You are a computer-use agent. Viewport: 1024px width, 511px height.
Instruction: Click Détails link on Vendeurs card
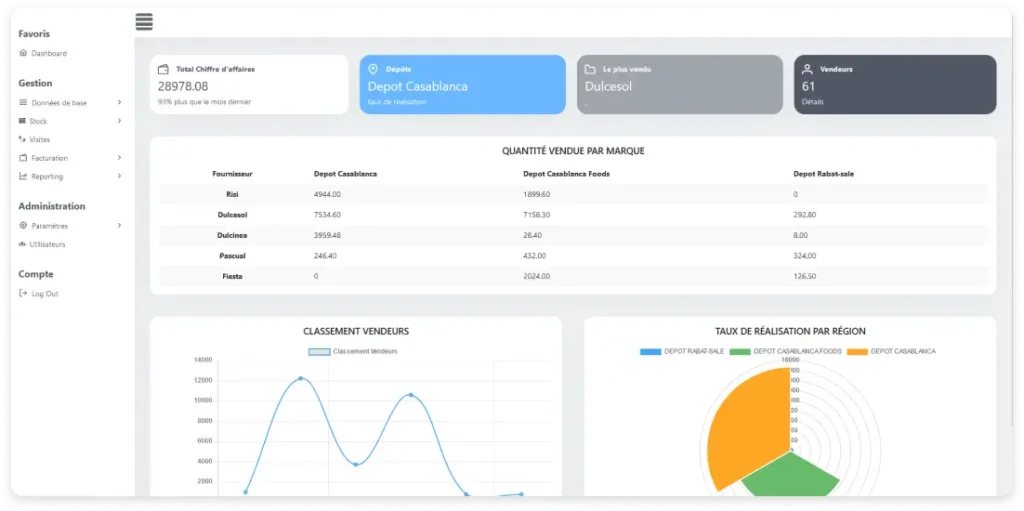pos(812,102)
